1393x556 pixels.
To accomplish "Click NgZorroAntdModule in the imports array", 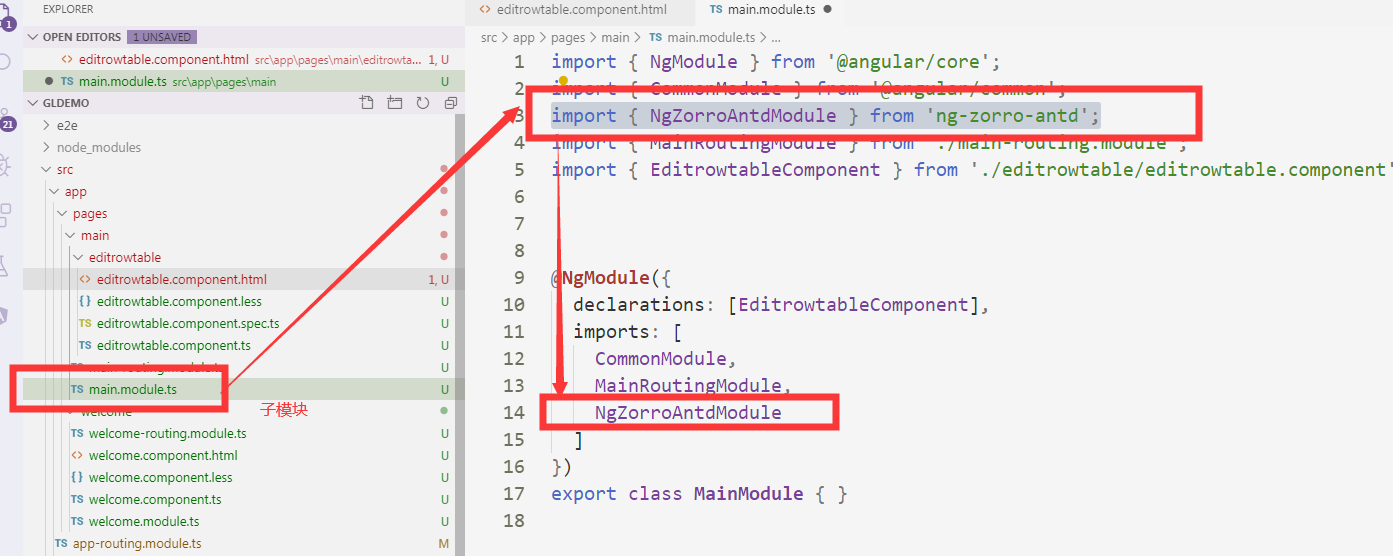I will [x=688, y=413].
